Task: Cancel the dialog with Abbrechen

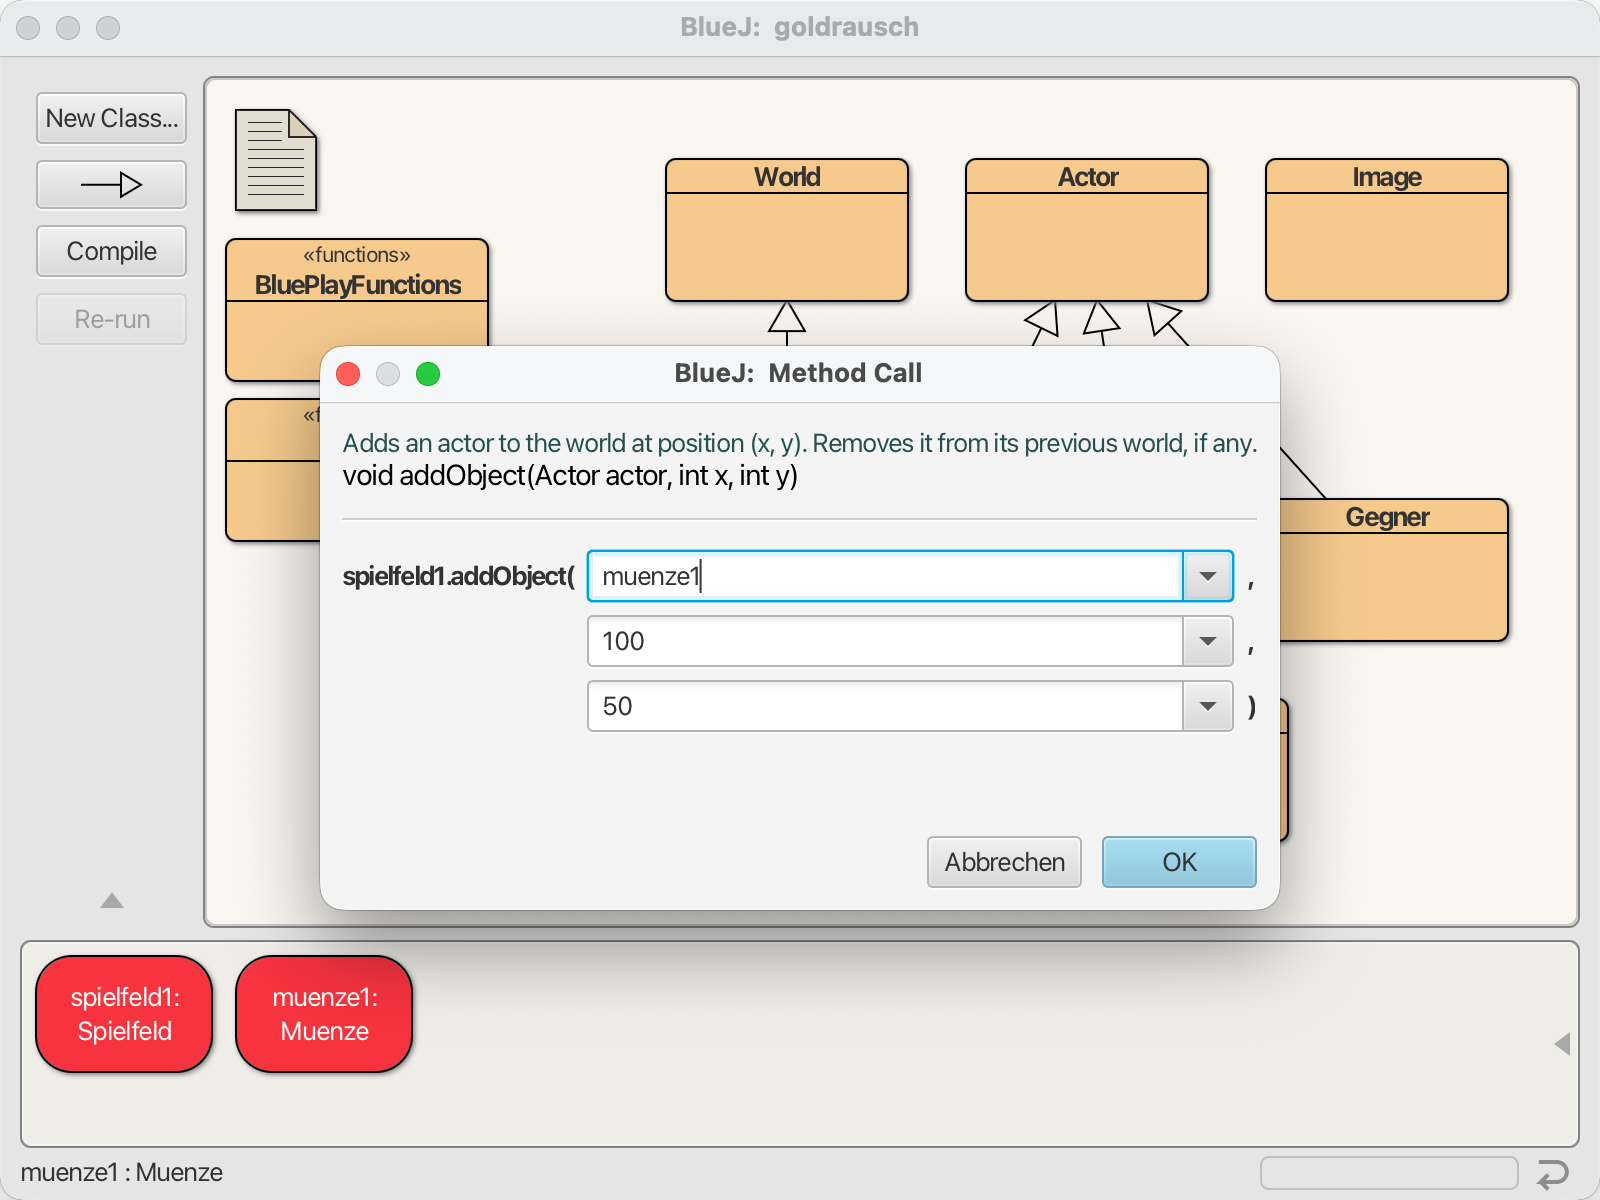Action: click(x=1005, y=862)
